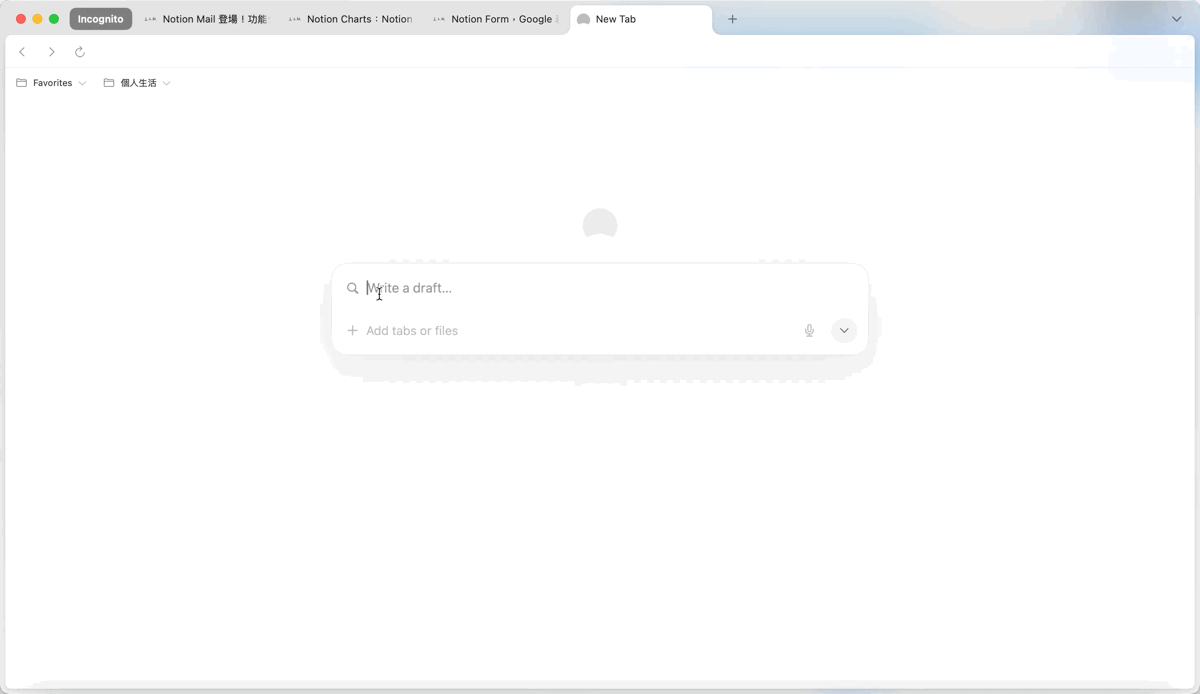Click the round logo above search box
Image resolution: width=1200 pixels, height=694 pixels.
click(600, 225)
